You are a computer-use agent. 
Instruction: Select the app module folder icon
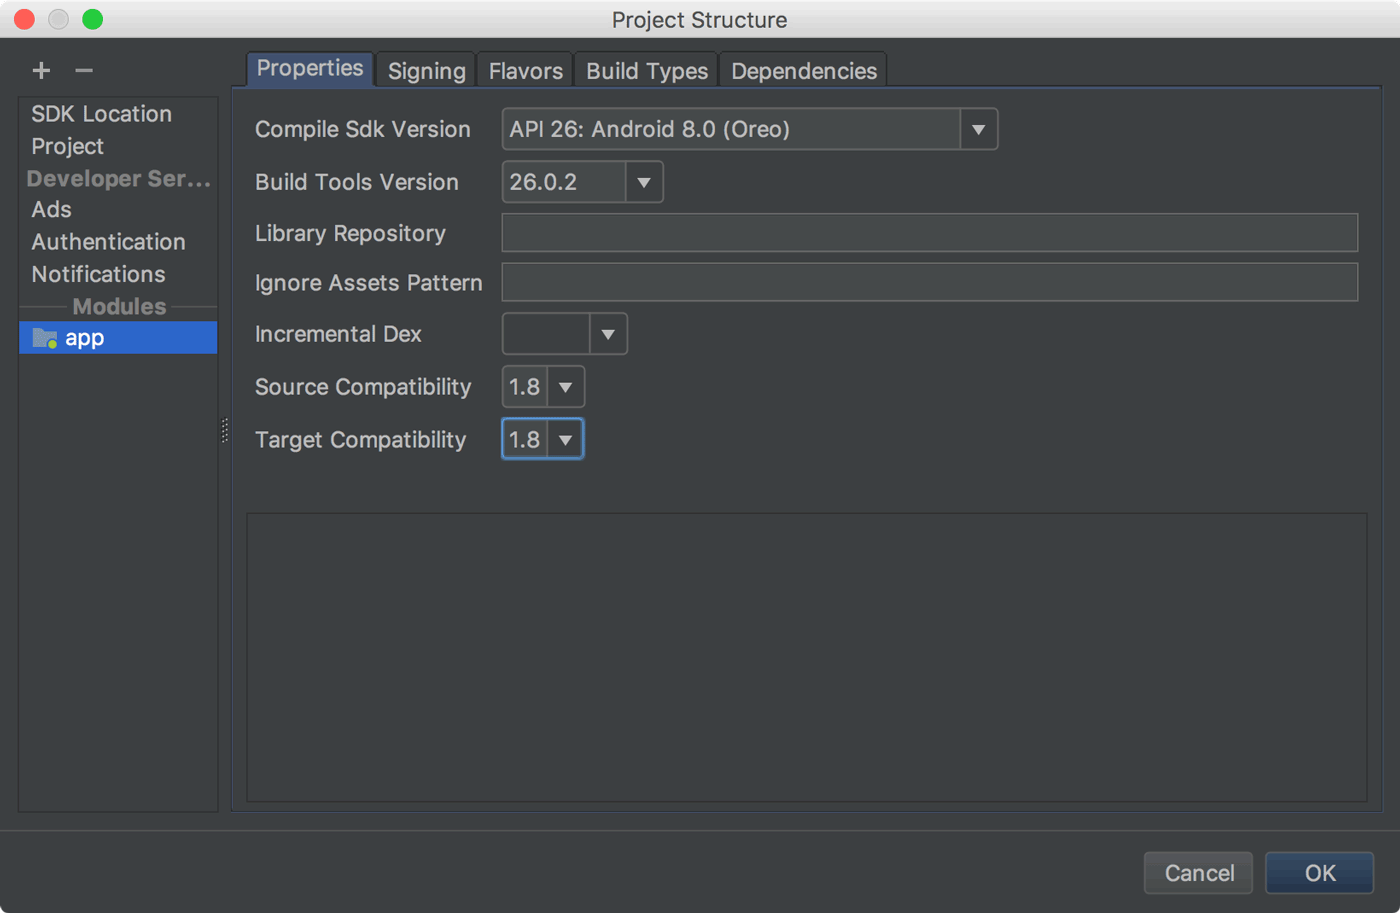(x=44, y=338)
